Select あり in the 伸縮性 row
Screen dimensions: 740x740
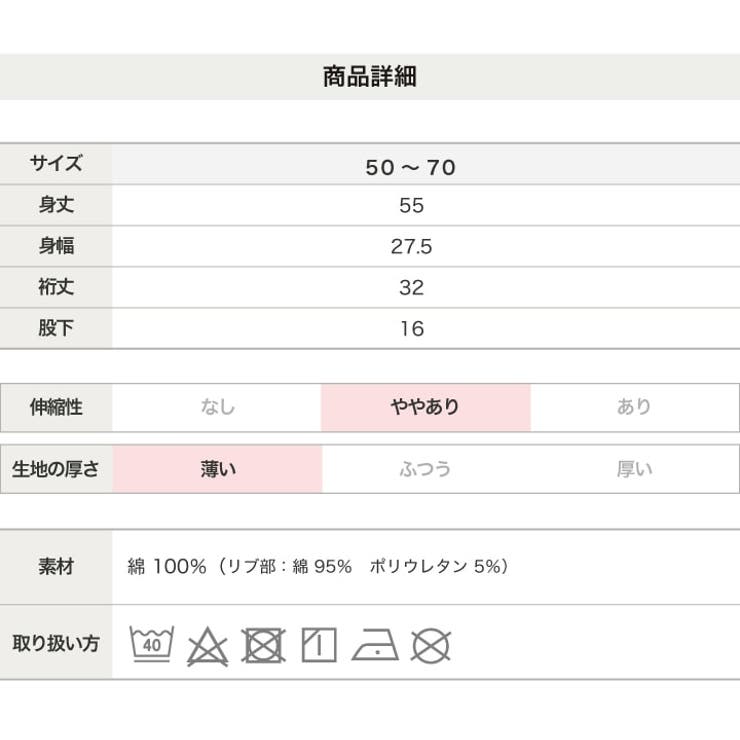[x=634, y=407]
